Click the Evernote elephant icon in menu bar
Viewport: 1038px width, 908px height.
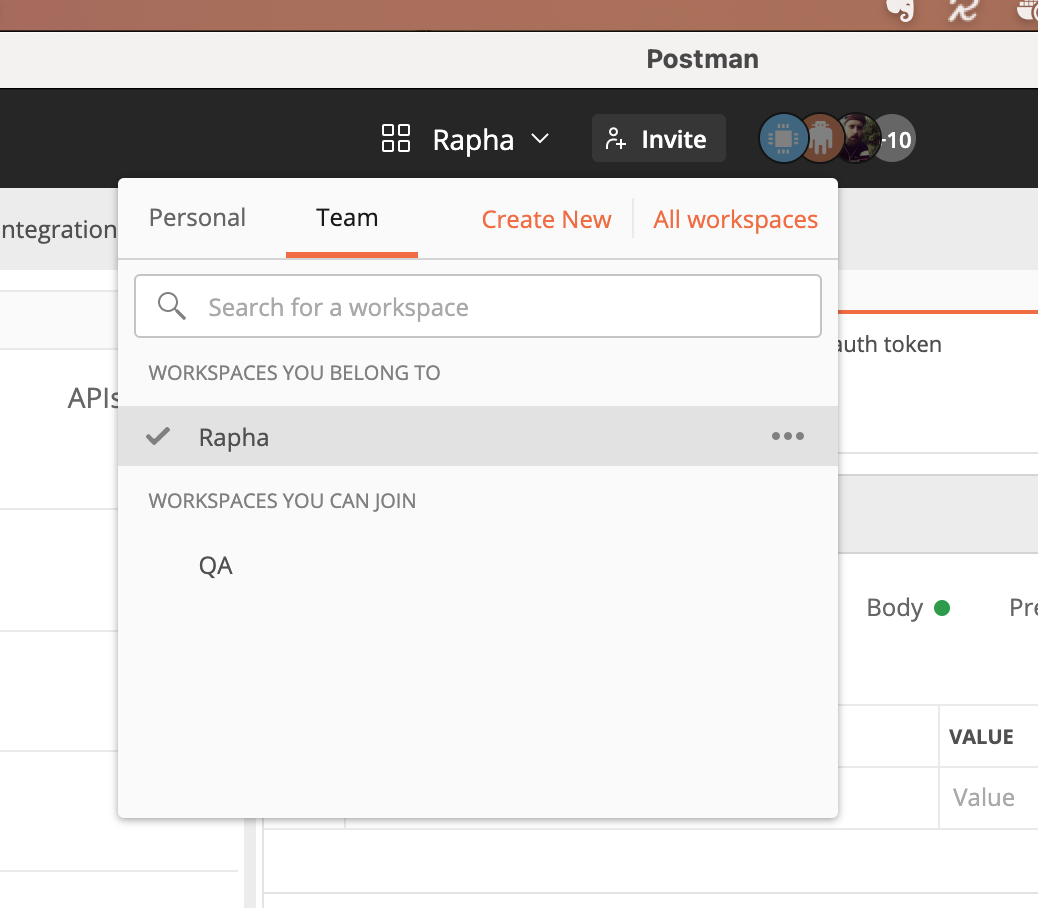pos(900,11)
